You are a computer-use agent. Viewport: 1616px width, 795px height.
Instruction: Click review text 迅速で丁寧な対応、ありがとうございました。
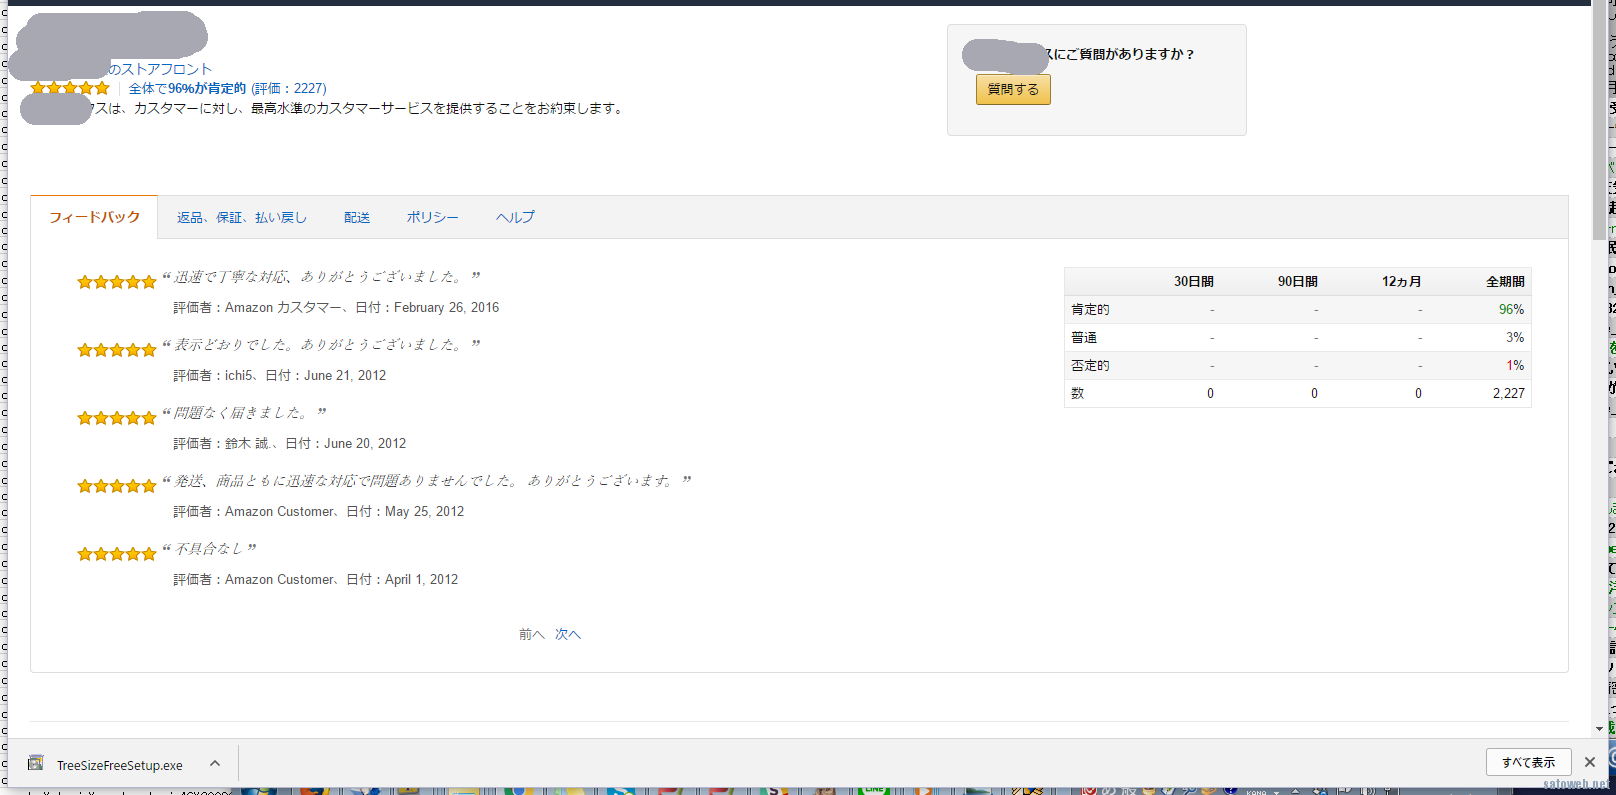pyautogui.click(x=318, y=276)
